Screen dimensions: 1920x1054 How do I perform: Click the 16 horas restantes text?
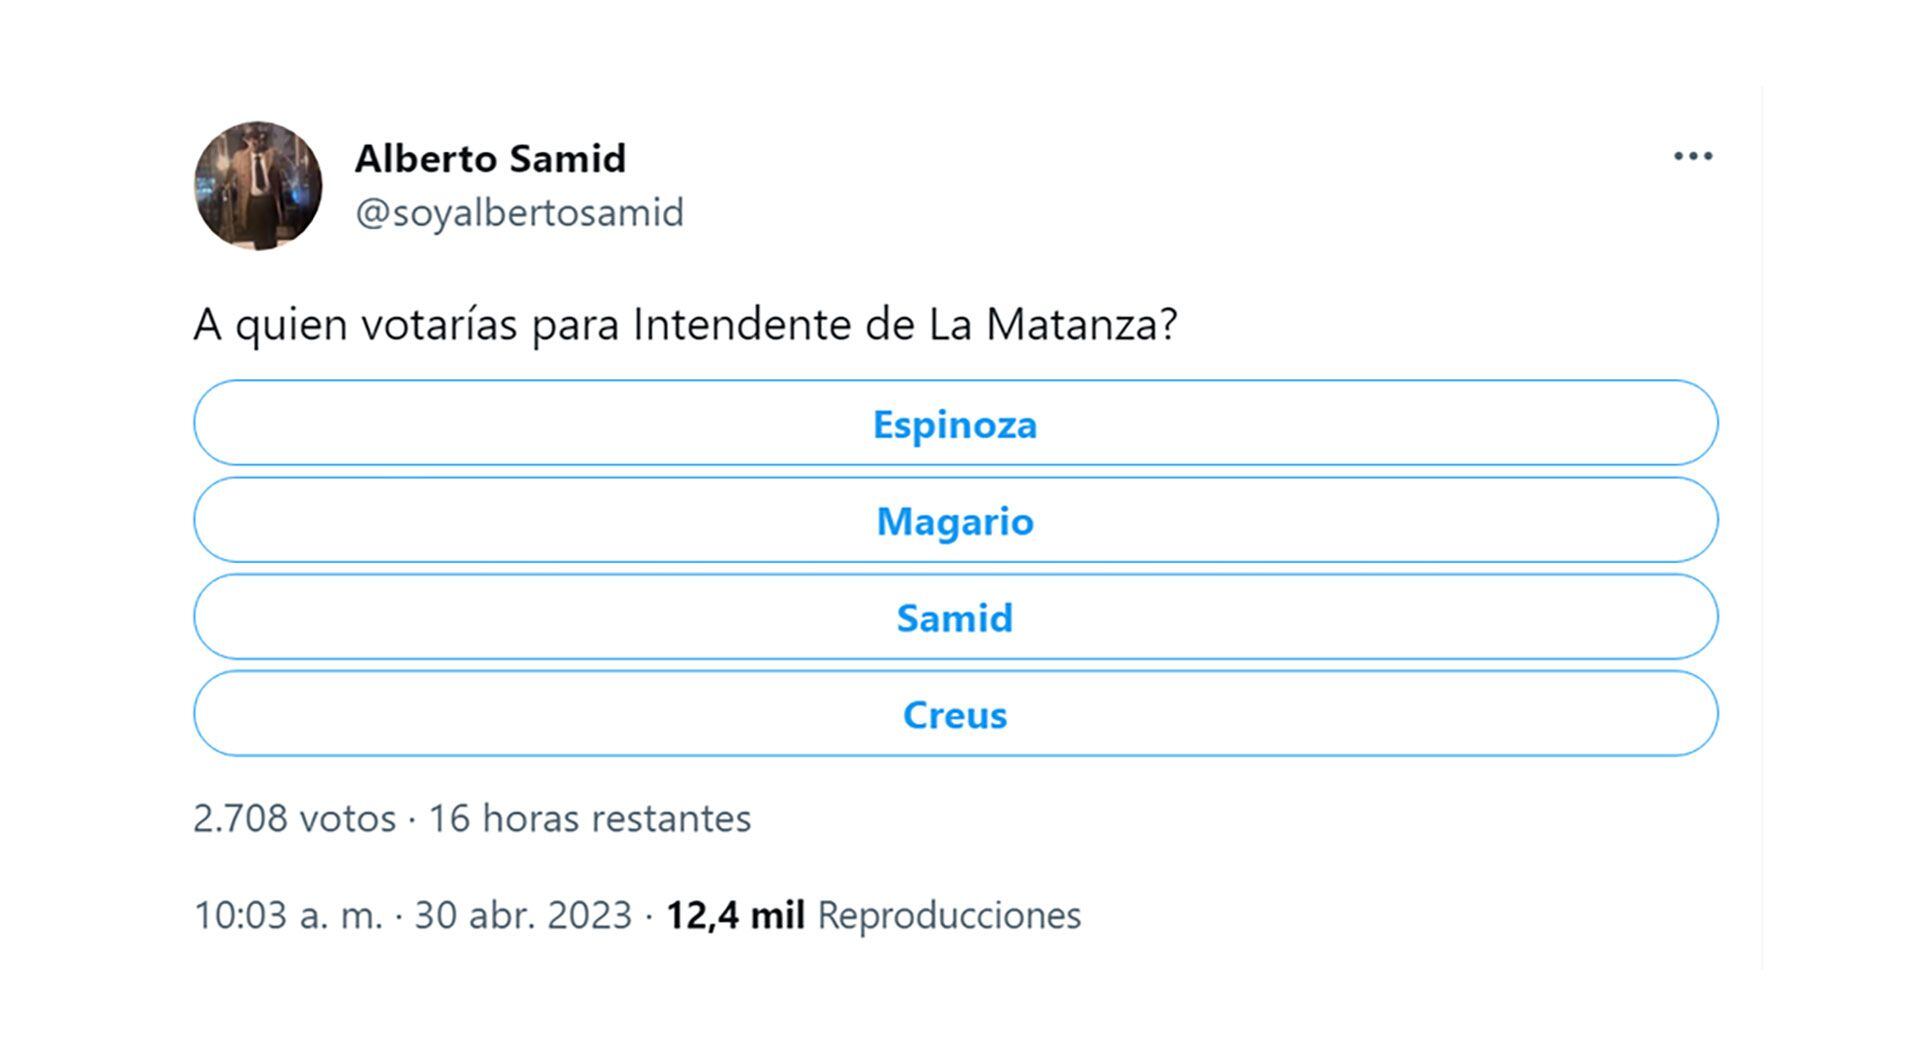pyautogui.click(x=589, y=818)
